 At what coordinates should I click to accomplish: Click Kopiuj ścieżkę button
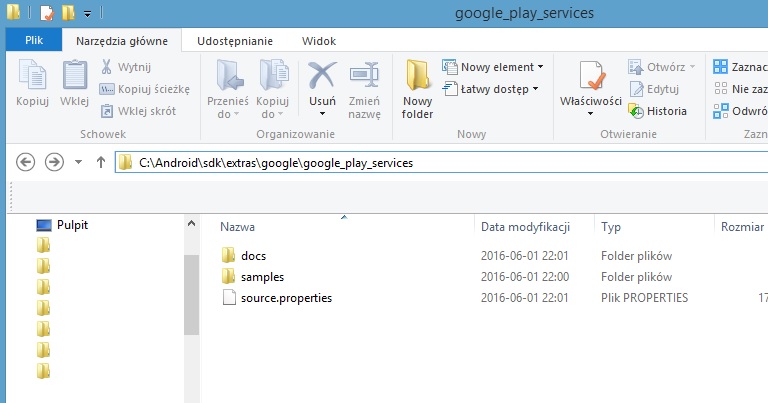pos(144,89)
